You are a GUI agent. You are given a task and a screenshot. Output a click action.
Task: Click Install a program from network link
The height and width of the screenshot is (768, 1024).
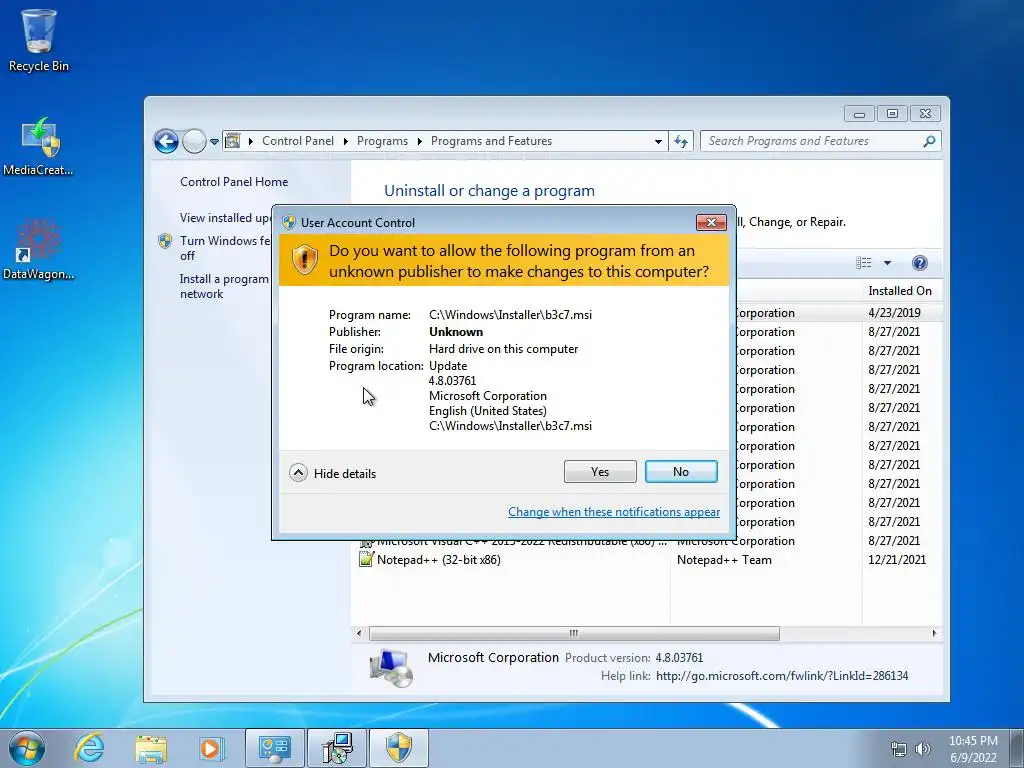[x=224, y=286]
